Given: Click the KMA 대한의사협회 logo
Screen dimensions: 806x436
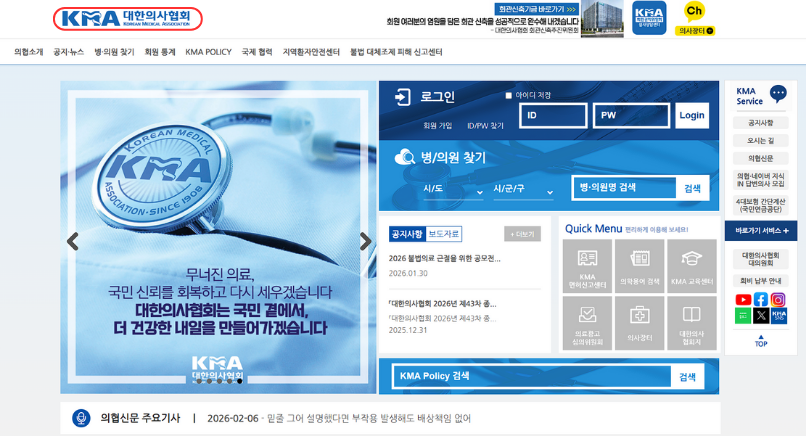Looking at the screenshot, I should (127, 19).
